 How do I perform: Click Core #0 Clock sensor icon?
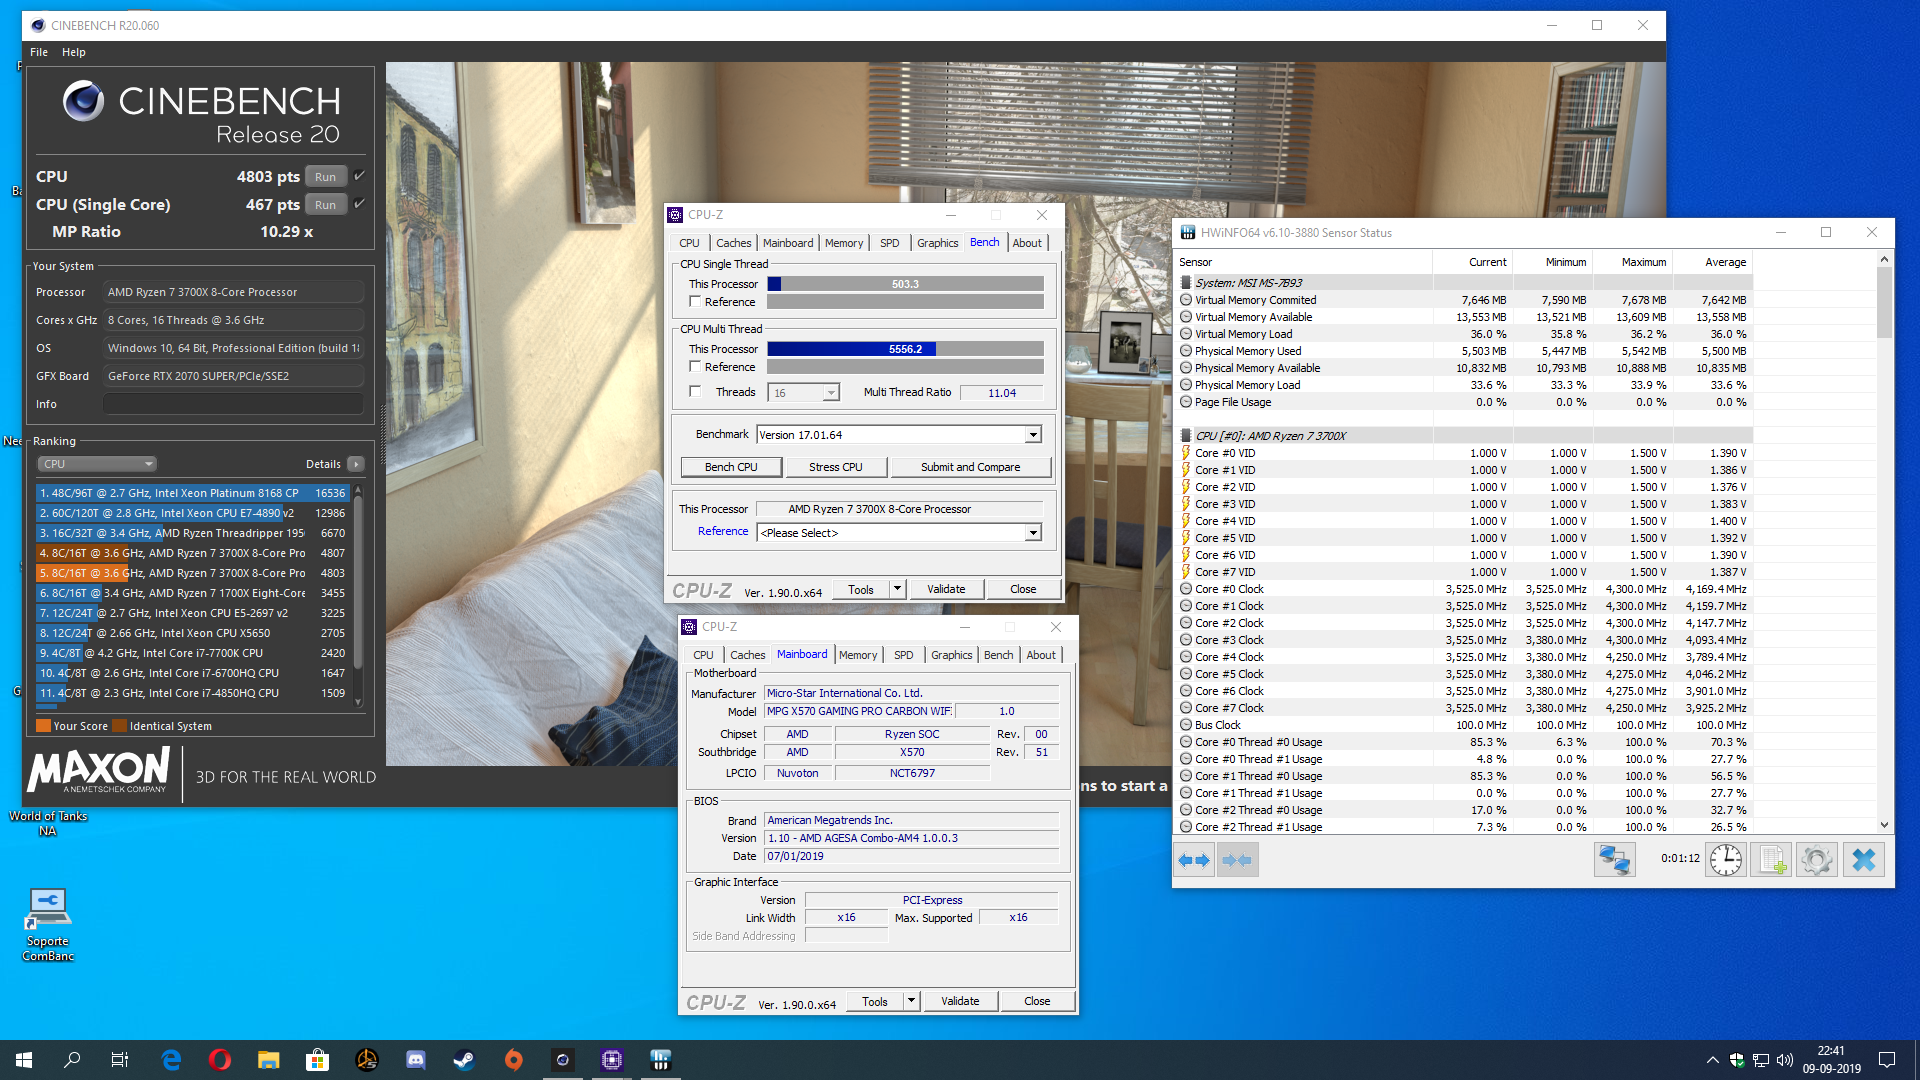pos(1186,589)
